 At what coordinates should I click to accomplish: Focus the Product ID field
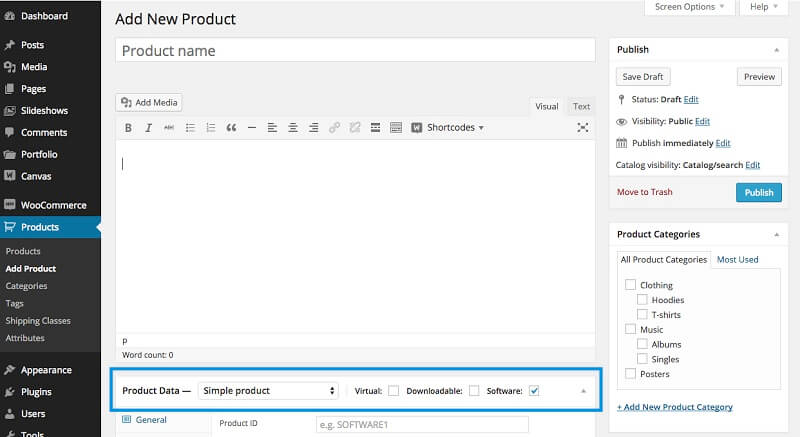422,424
